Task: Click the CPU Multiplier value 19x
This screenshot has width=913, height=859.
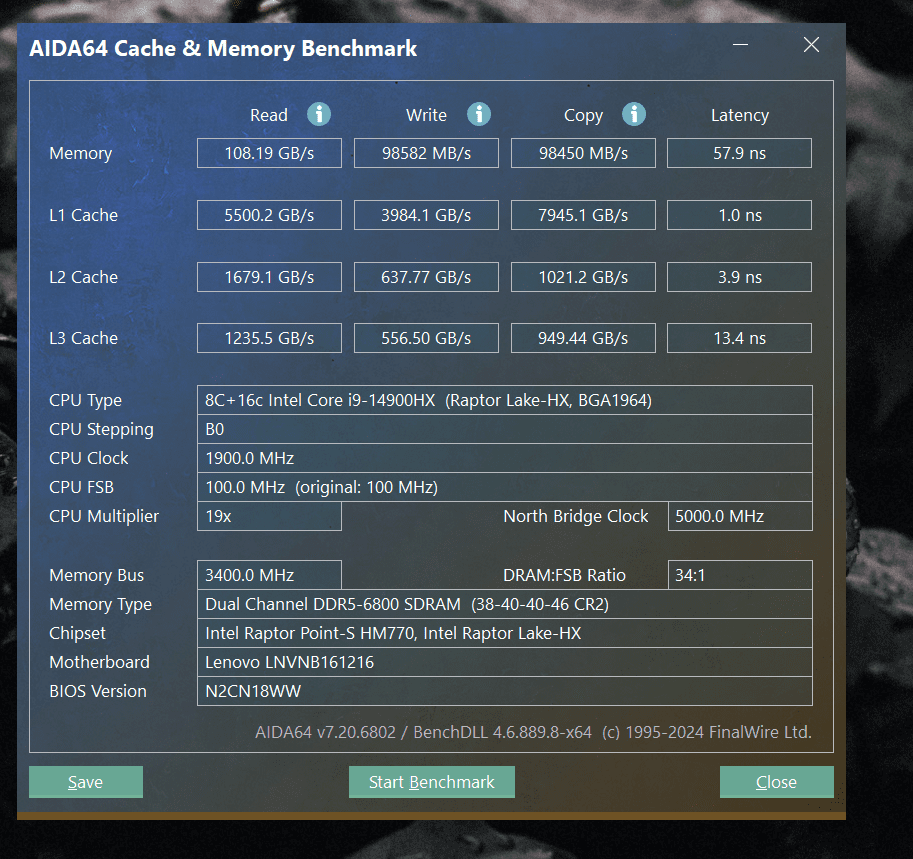Action: (x=269, y=516)
